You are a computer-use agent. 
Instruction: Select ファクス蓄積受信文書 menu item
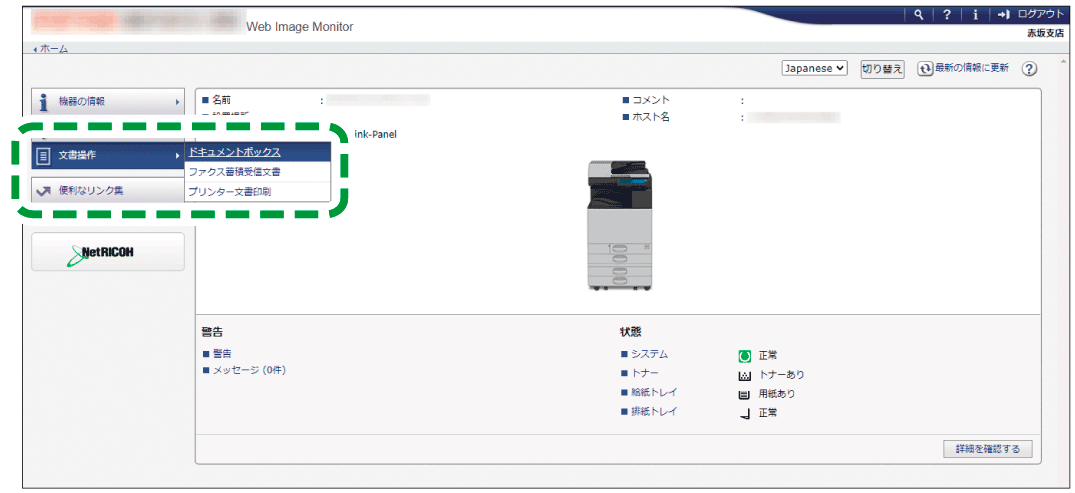[234, 172]
